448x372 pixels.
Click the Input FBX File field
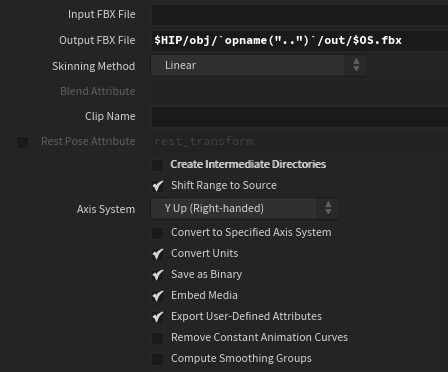pos(300,15)
